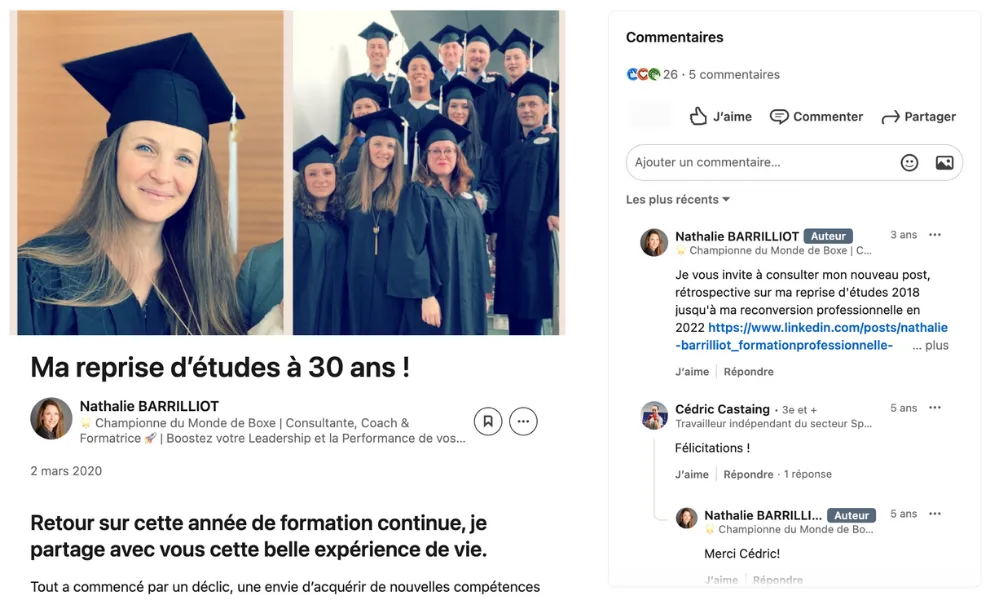Click the J'aime thumbs-up button
The height and width of the screenshot is (601, 990).
click(x=721, y=117)
